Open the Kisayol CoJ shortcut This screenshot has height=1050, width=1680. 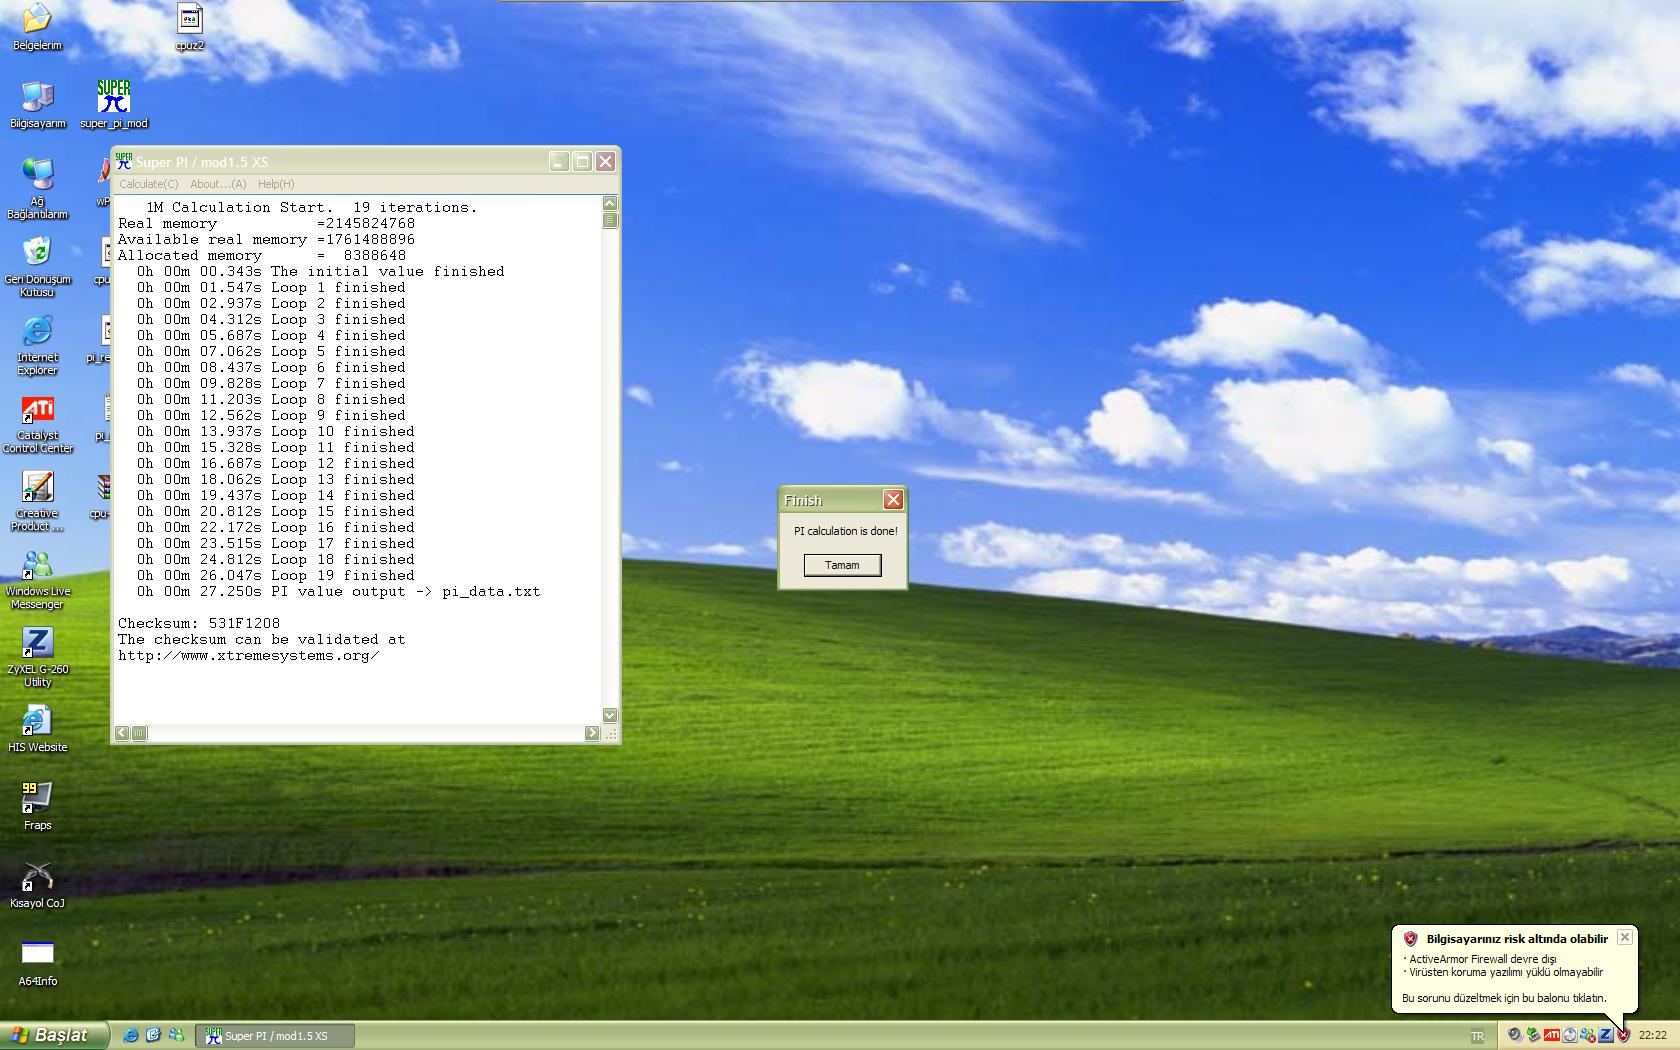click(37, 885)
